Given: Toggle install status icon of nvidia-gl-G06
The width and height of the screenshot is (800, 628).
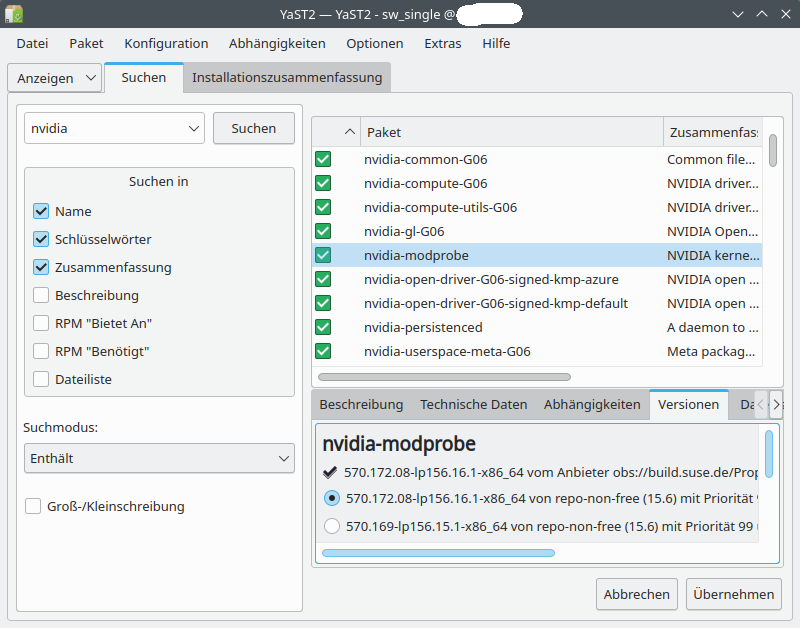Looking at the screenshot, I should click(x=323, y=231).
